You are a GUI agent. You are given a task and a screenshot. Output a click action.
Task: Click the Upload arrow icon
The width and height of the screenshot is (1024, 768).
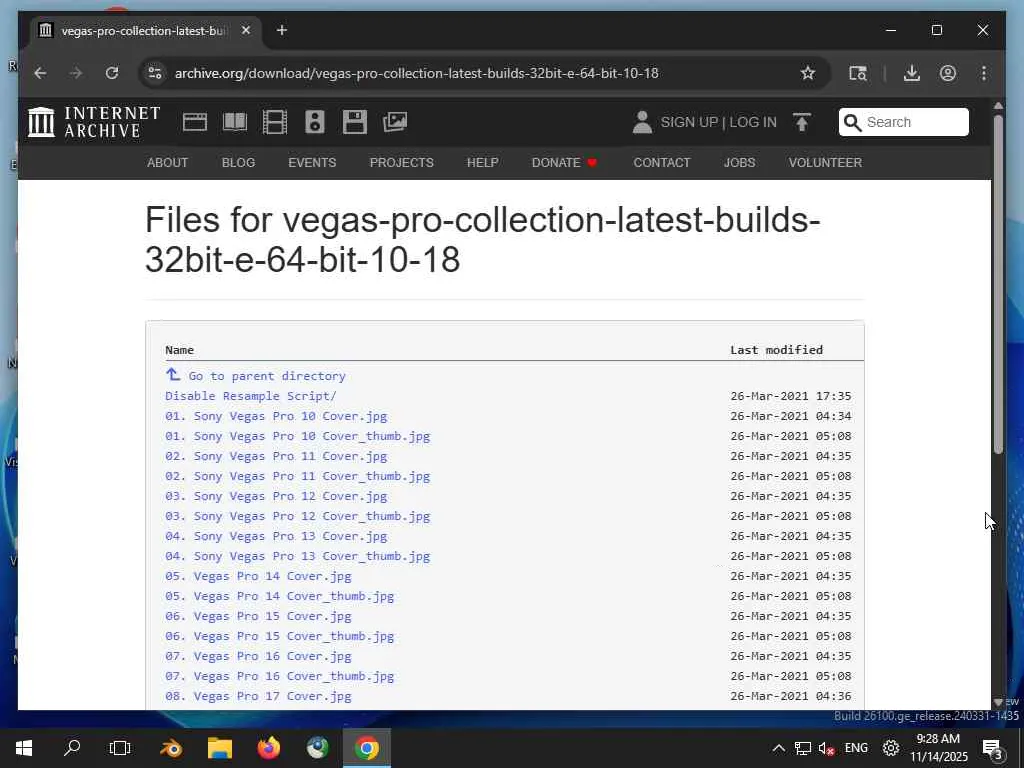[x=802, y=122]
